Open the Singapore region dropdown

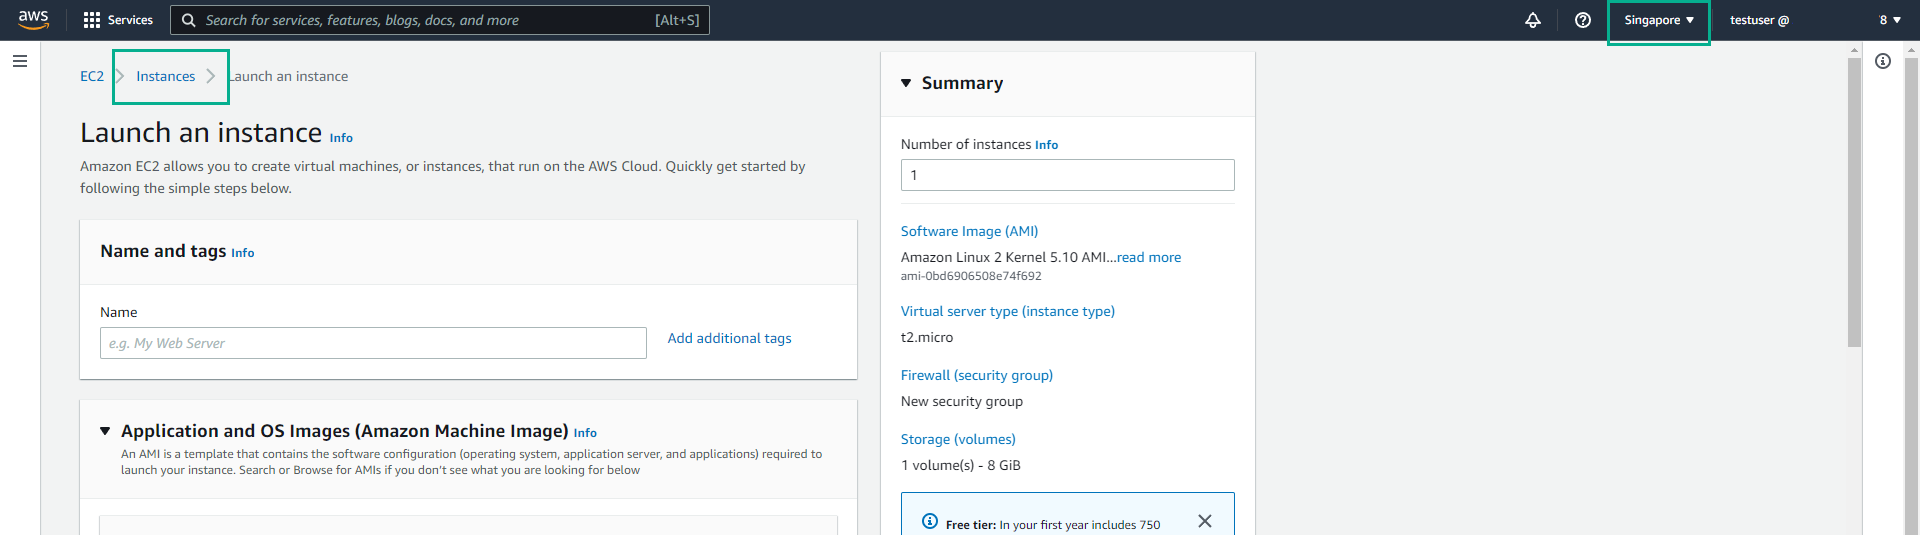click(1659, 20)
